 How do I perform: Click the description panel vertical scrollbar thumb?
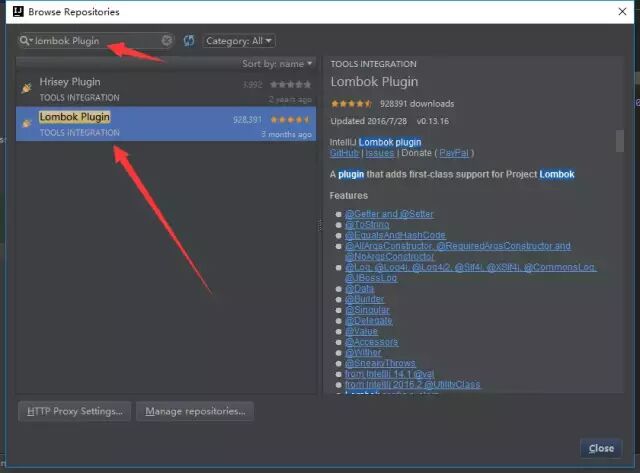tap(620, 141)
